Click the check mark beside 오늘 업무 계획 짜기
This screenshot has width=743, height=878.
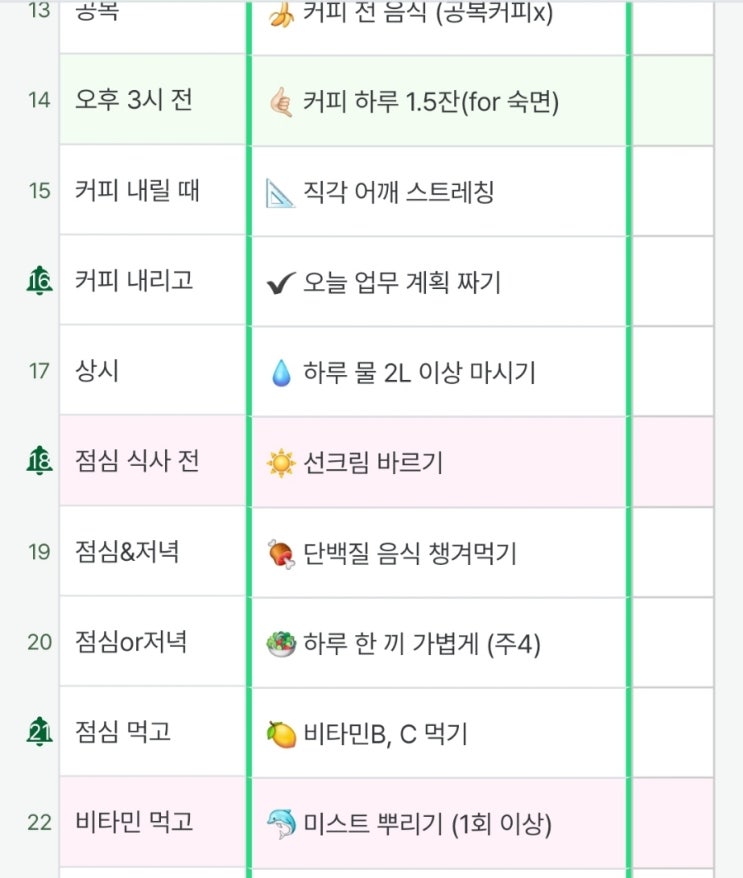280,283
